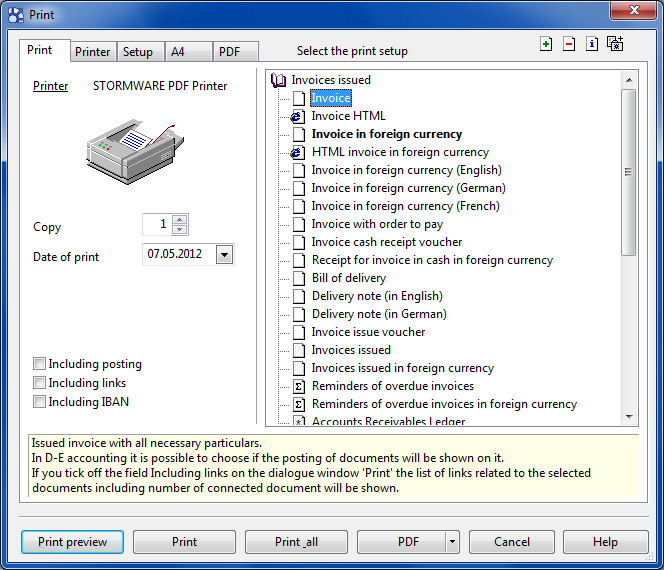Expand the PDF button dropdown arrow
Viewport: 664px width, 570px height.
[x=452, y=542]
